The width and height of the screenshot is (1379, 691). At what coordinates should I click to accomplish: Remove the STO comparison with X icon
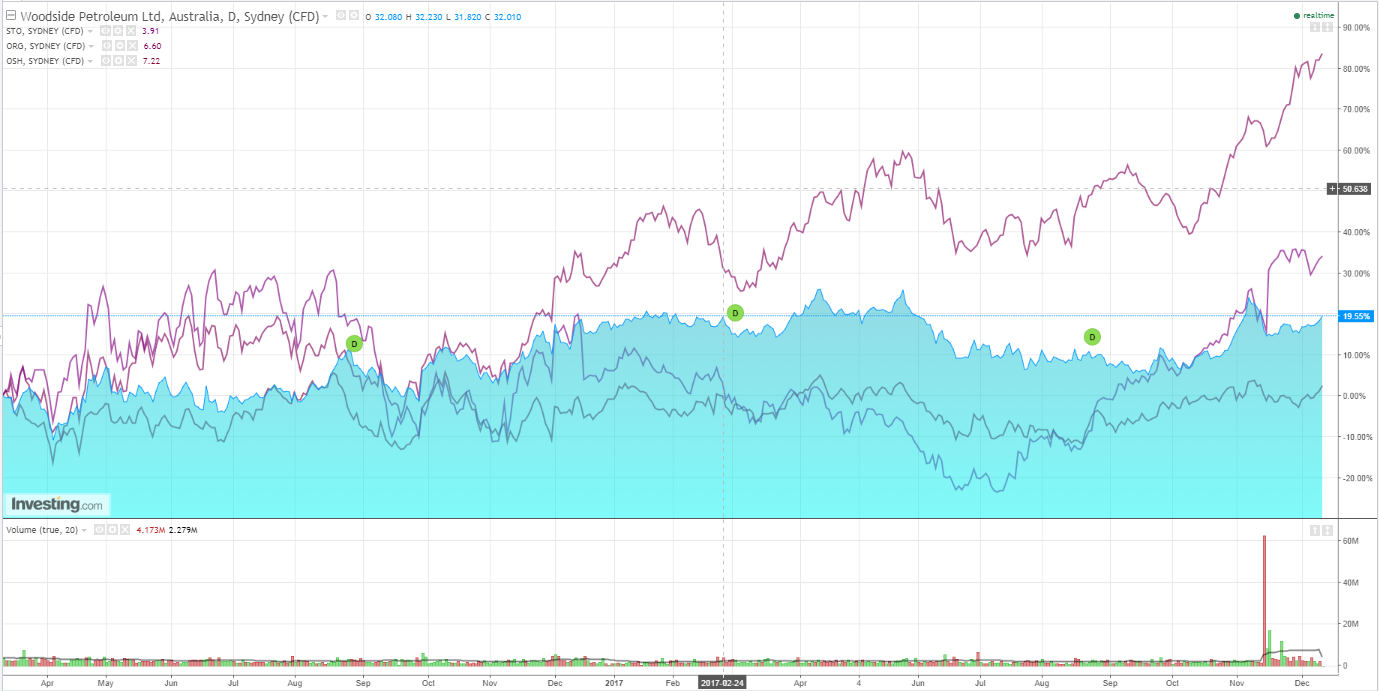coord(131,31)
